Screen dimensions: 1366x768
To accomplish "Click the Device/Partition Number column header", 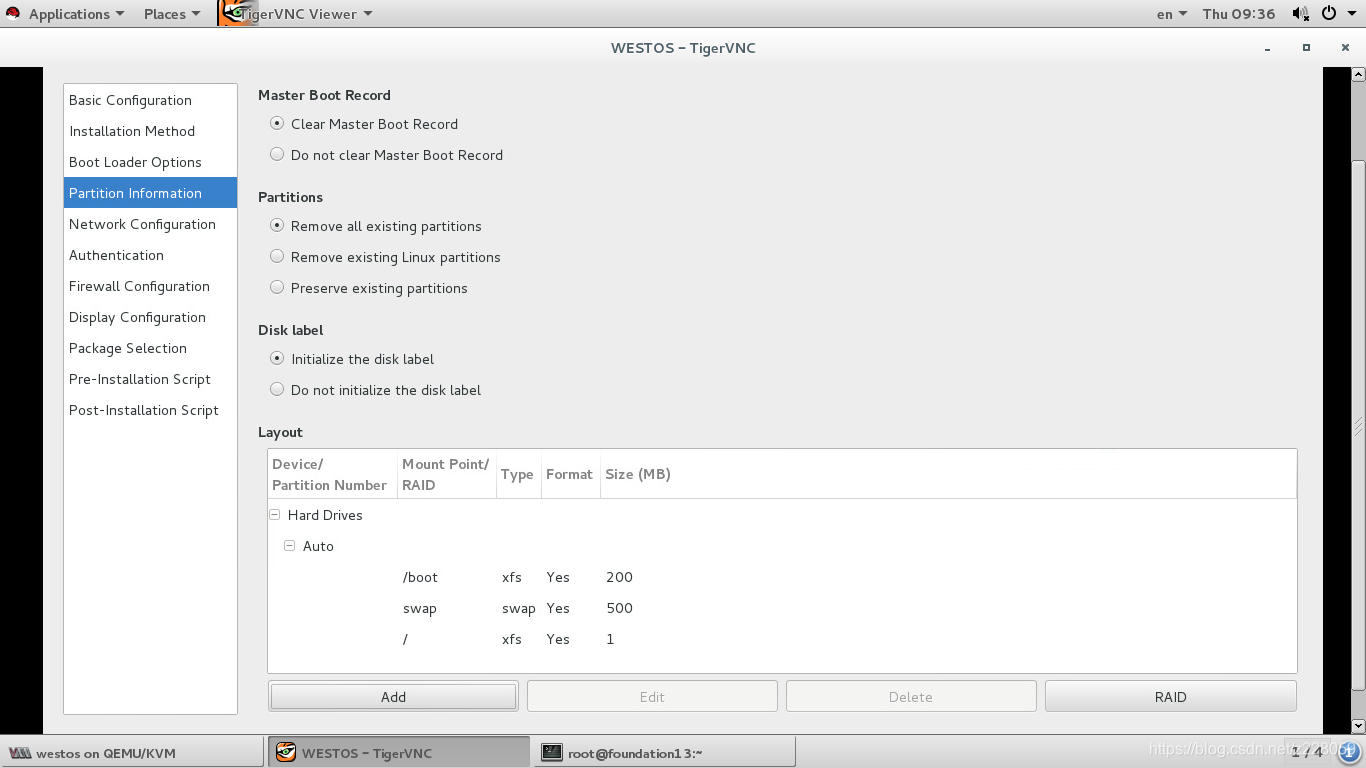I will (x=333, y=474).
